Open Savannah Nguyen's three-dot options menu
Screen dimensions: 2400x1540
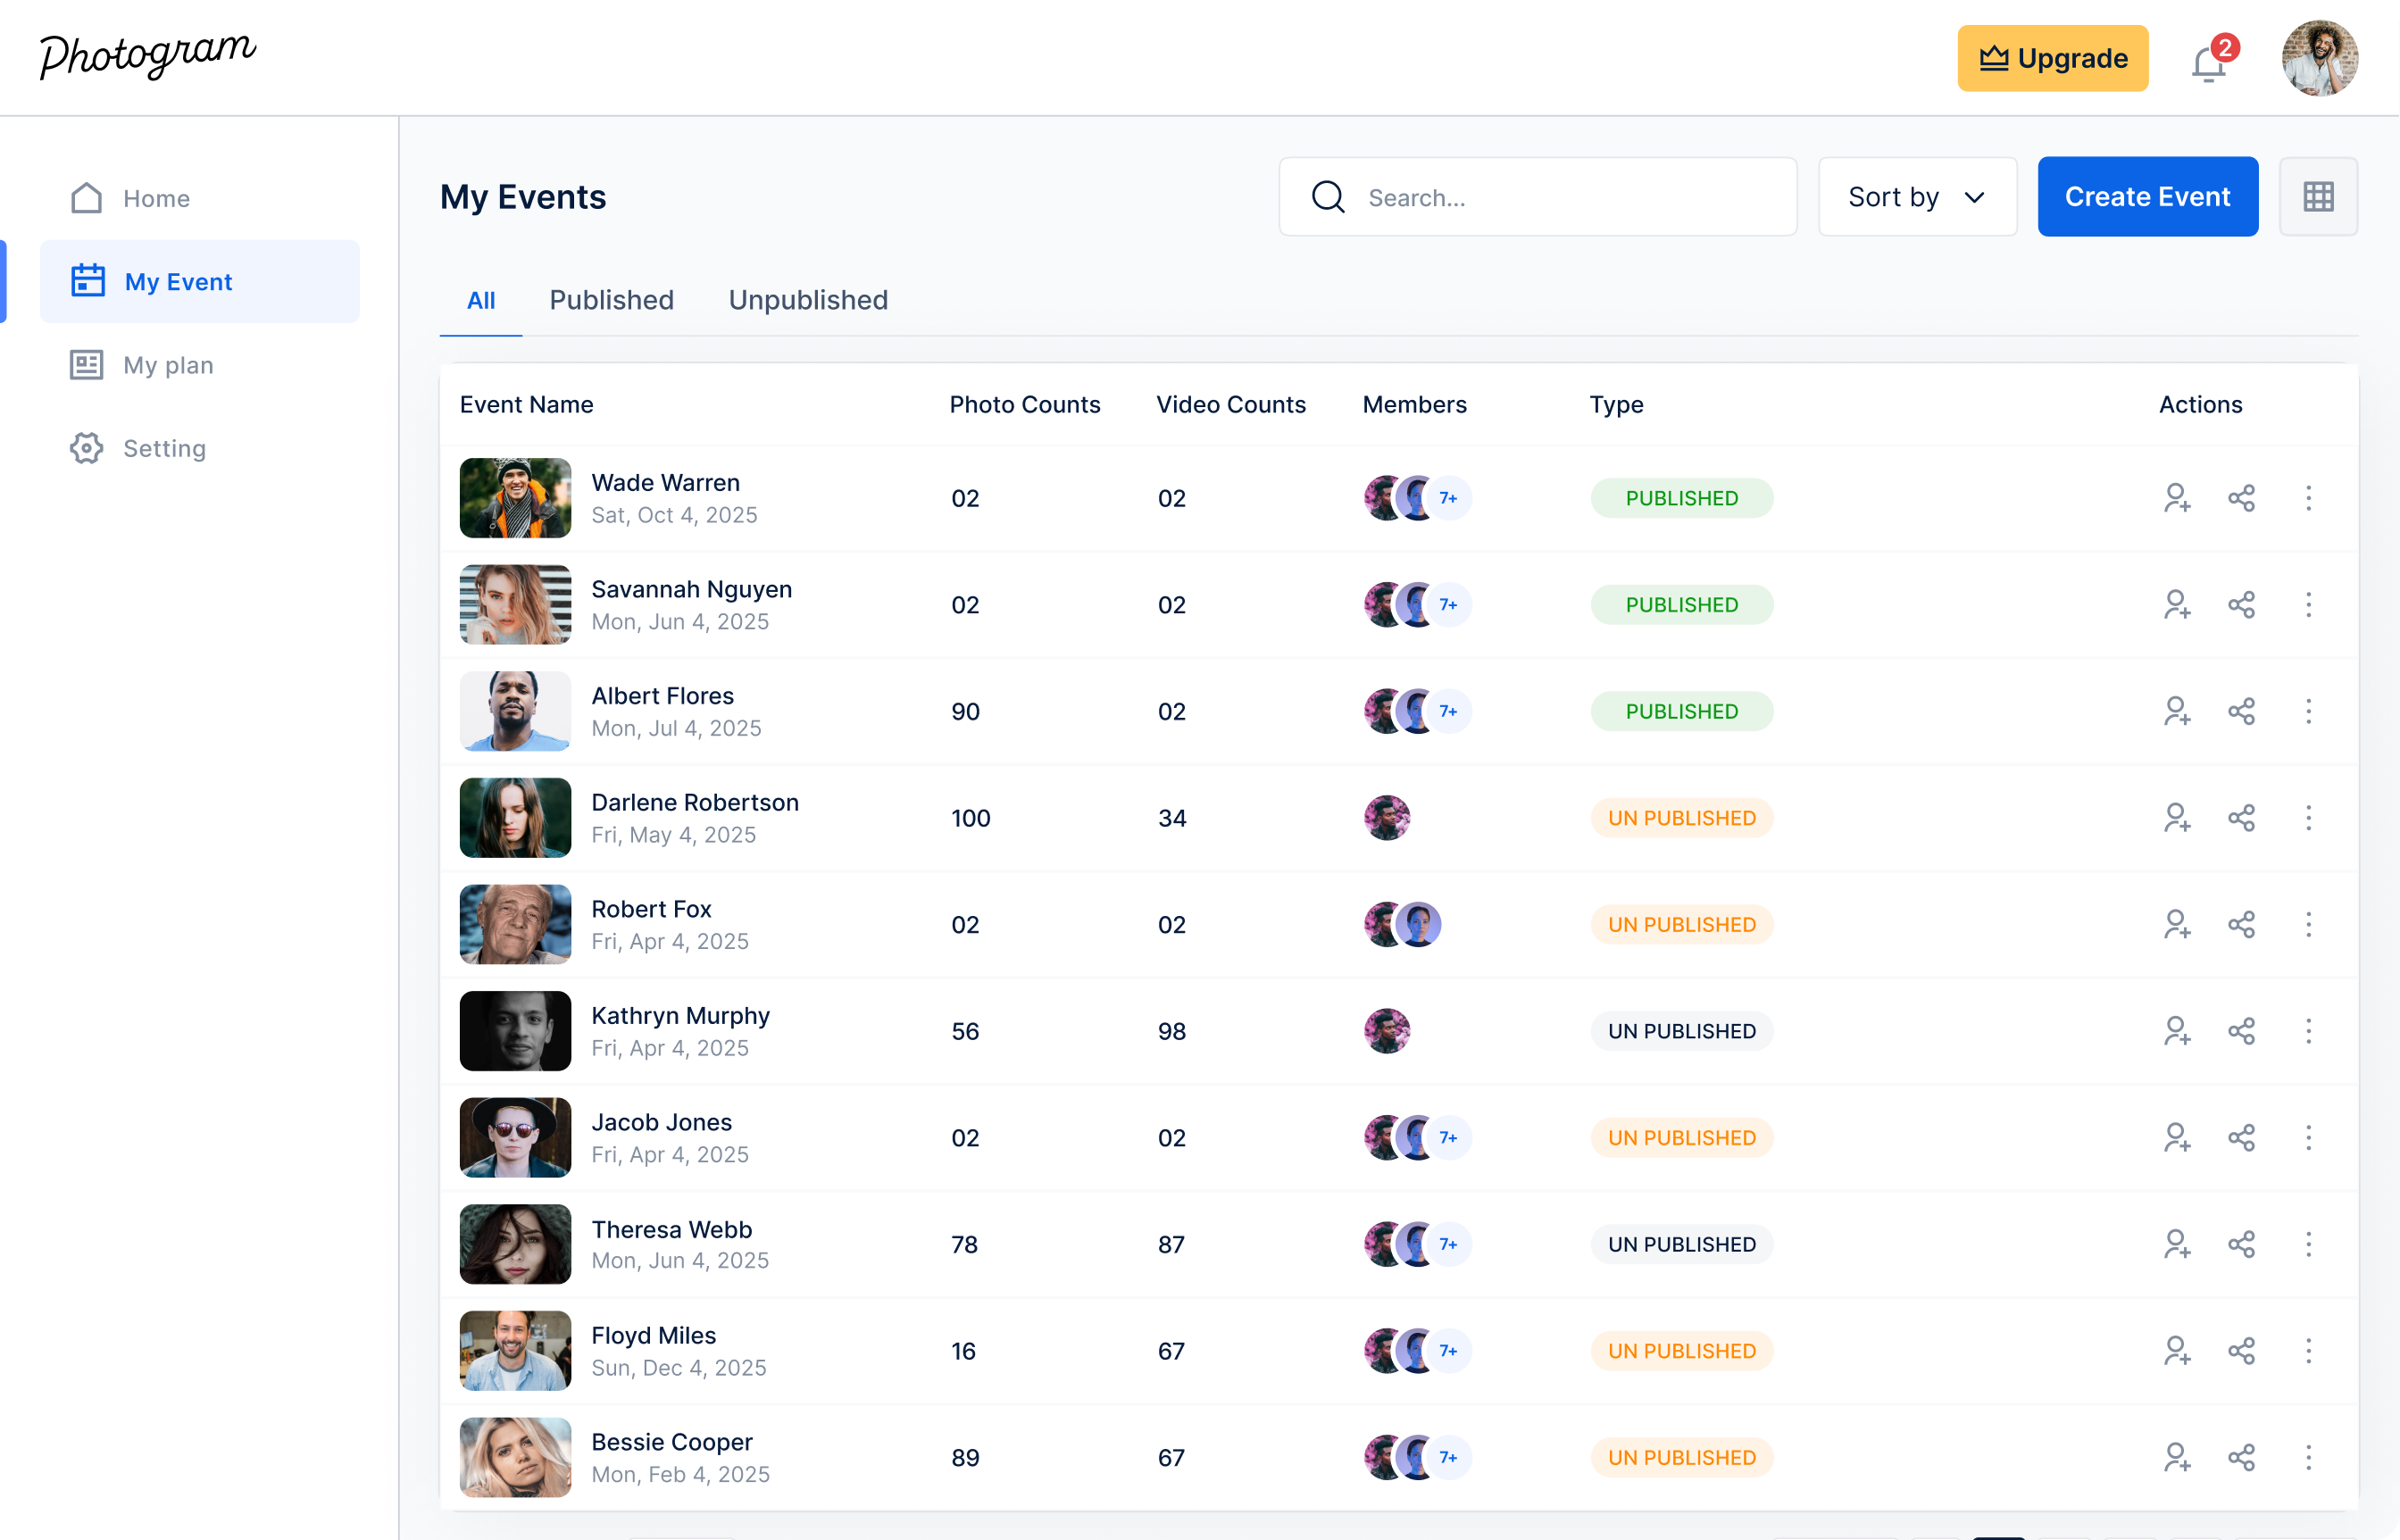point(2308,605)
